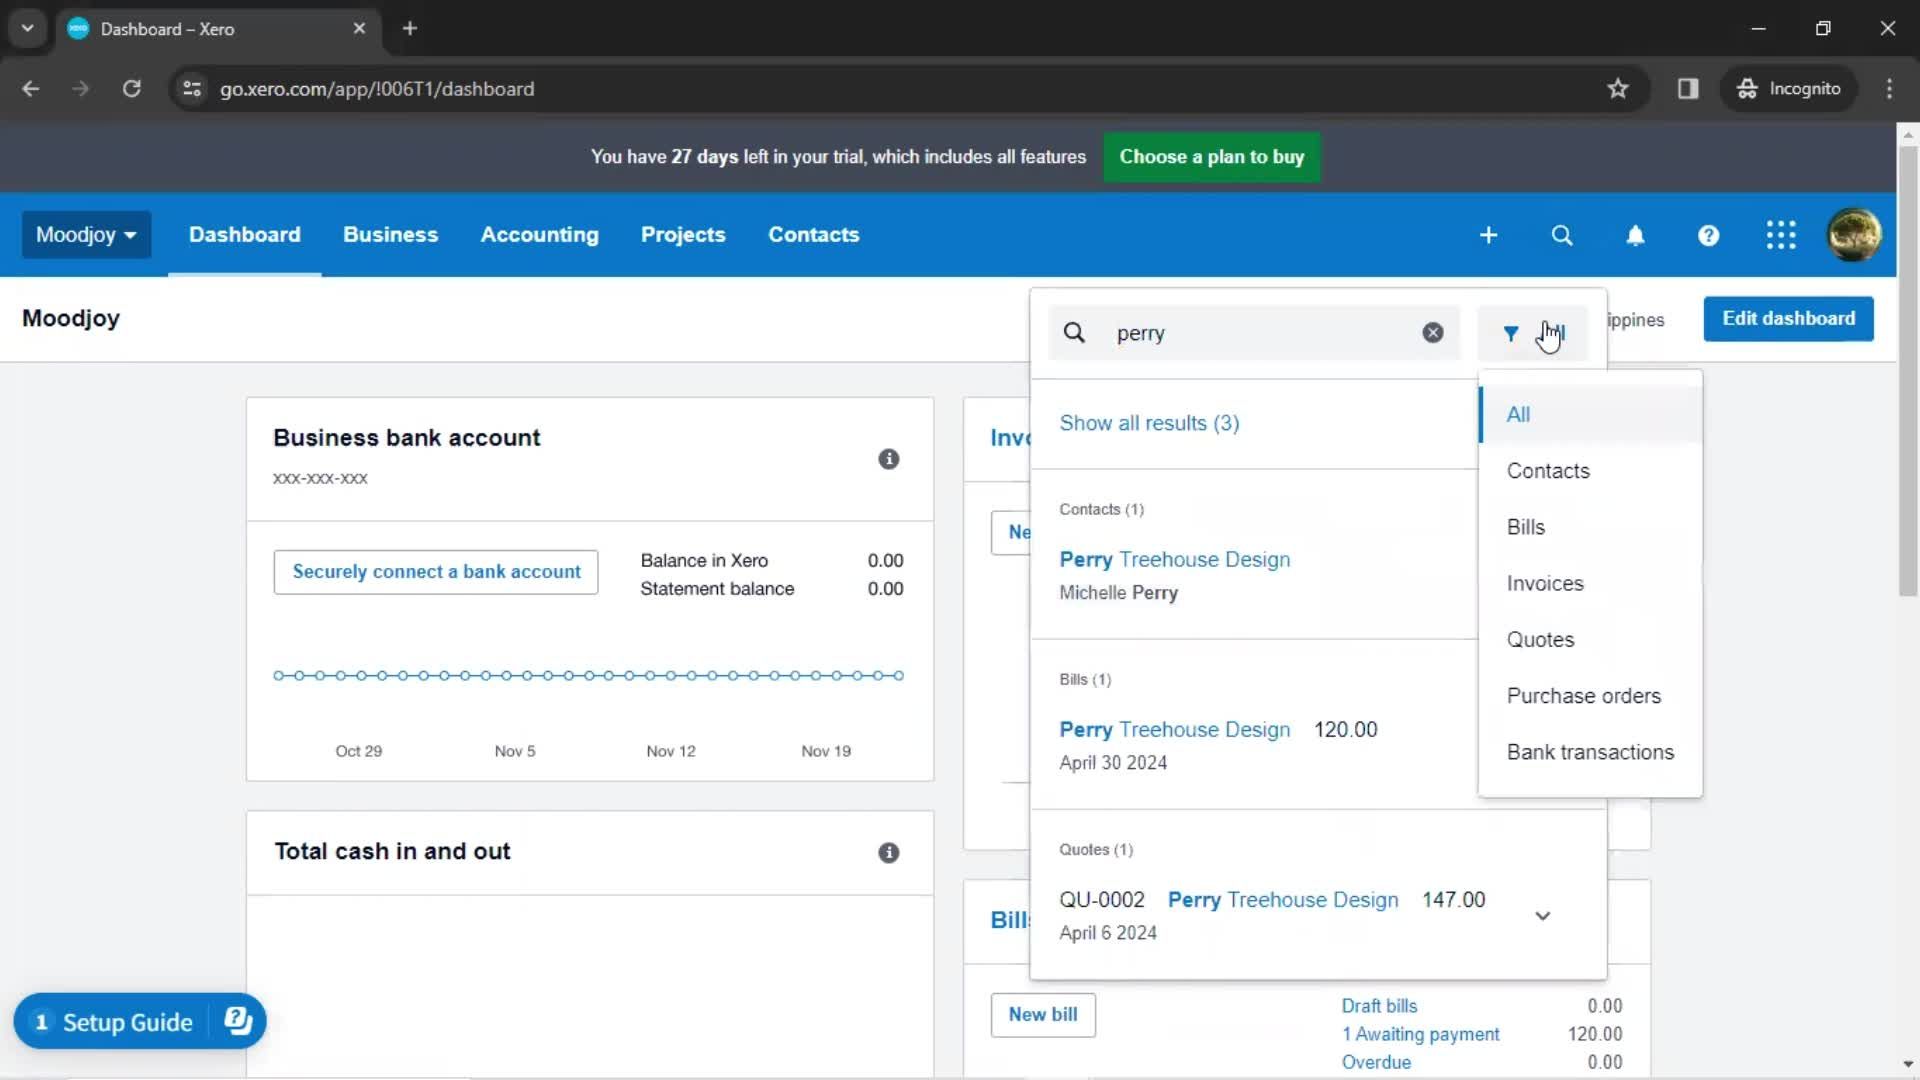This screenshot has width=1920, height=1080.
Task: Click the New bill button
Action: [x=1043, y=1015]
